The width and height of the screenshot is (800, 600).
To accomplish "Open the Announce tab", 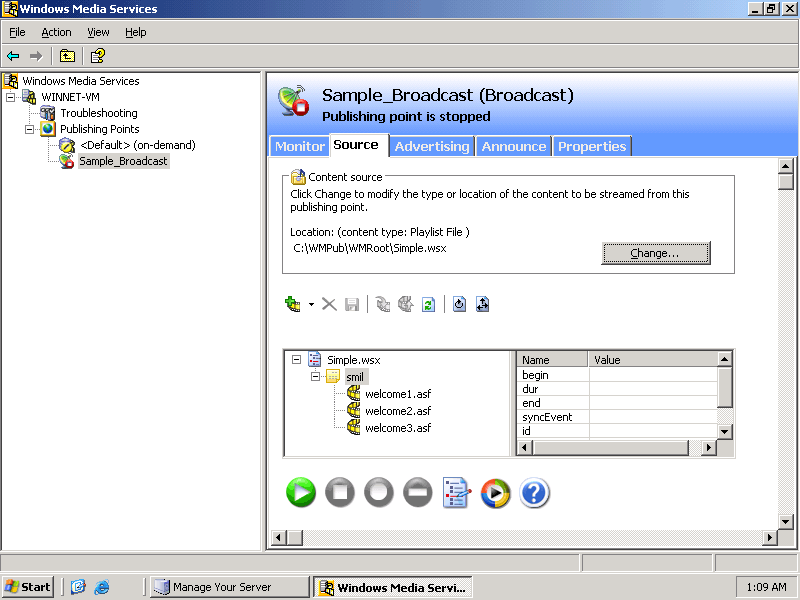I will pyautogui.click(x=514, y=146).
